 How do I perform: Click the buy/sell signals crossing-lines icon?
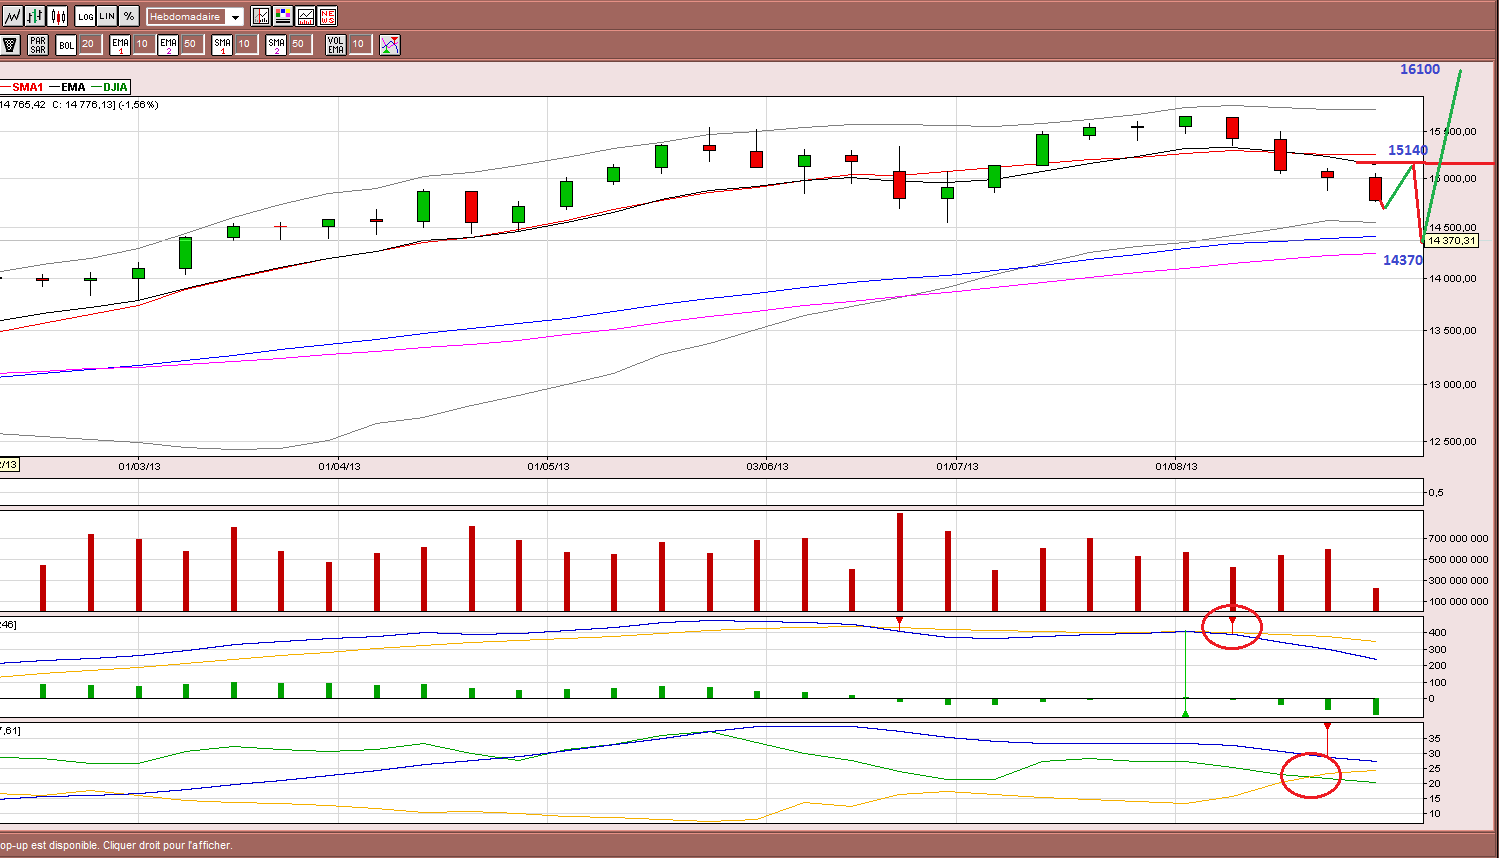pos(390,44)
